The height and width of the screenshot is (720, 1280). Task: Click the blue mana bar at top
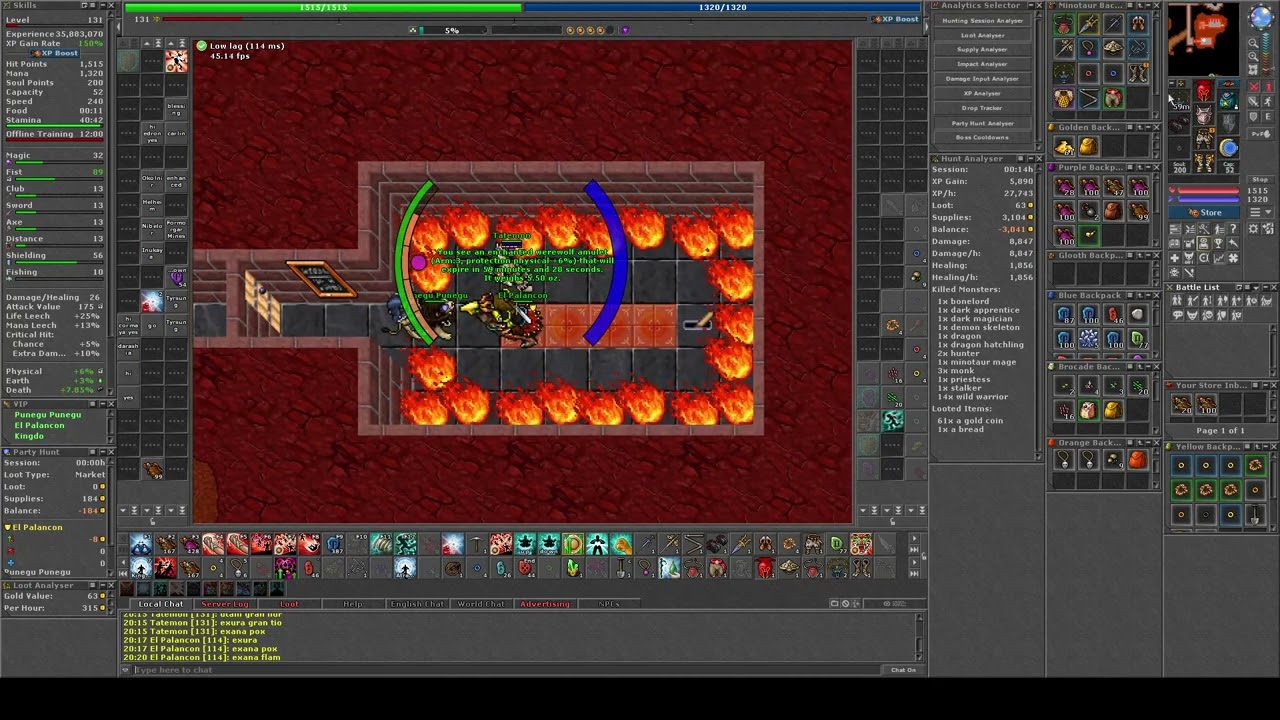[x=722, y=7]
